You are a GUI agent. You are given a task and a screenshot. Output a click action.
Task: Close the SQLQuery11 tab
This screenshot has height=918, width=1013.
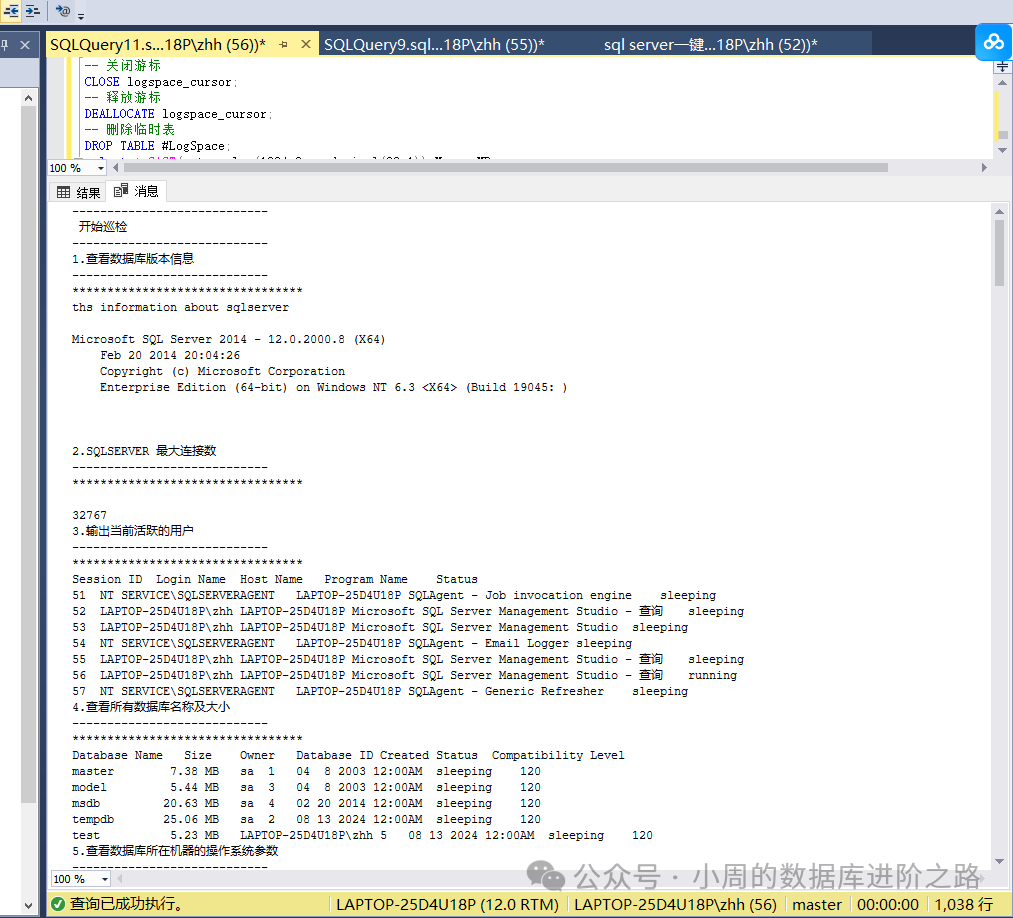click(306, 44)
